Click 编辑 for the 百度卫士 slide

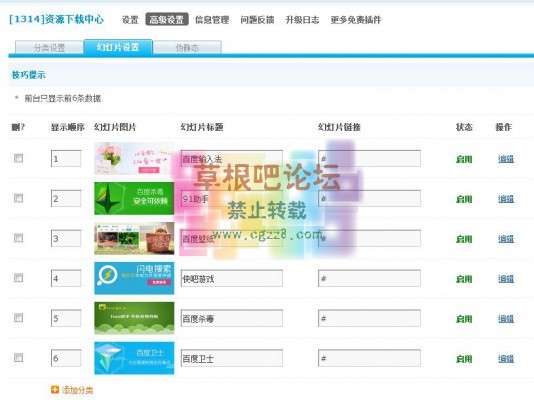[x=506, y=358]
